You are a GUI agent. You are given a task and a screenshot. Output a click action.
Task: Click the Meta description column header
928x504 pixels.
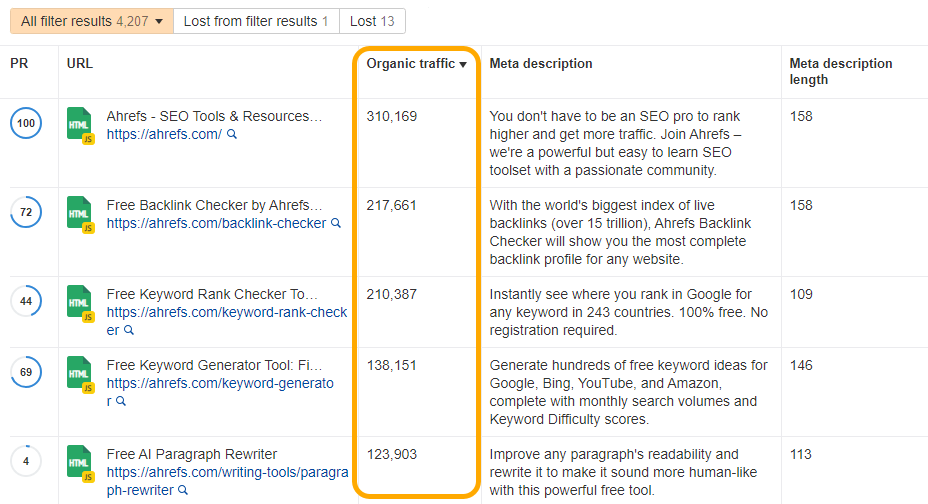541,64
